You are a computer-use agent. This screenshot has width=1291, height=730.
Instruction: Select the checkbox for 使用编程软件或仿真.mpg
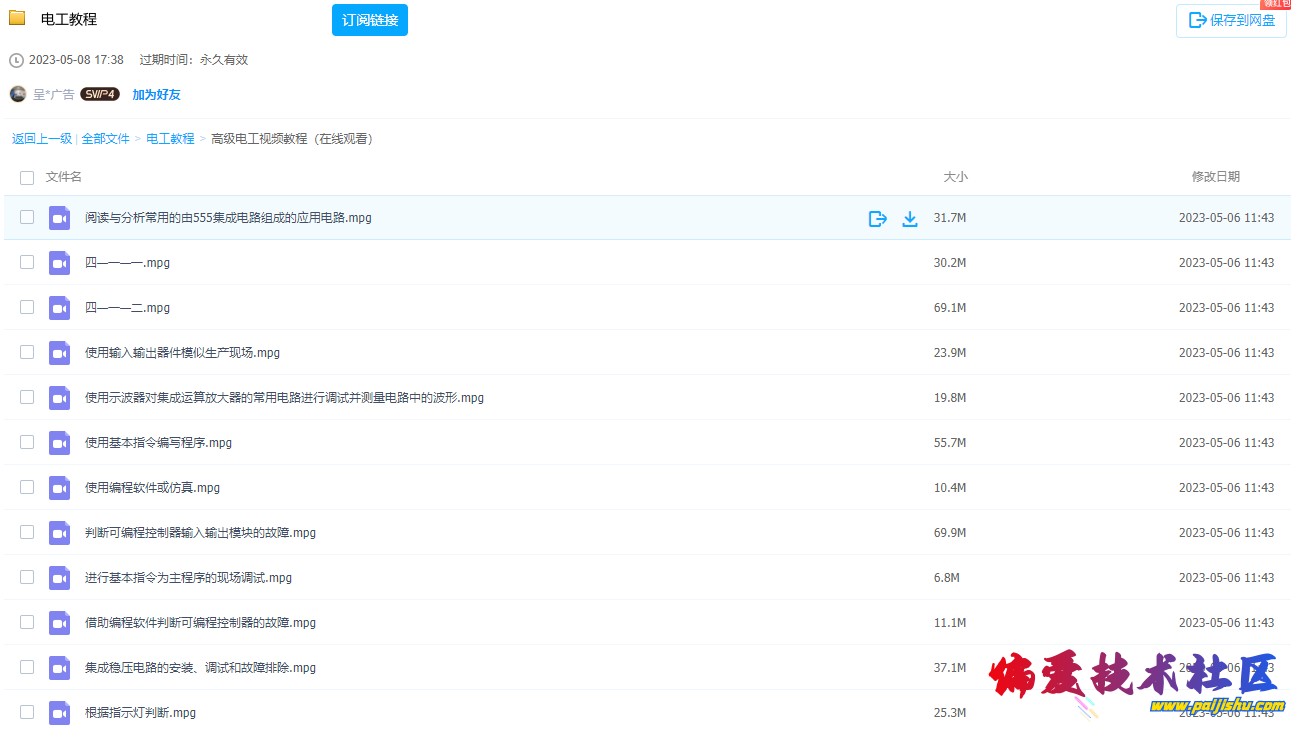coord(26,487)
